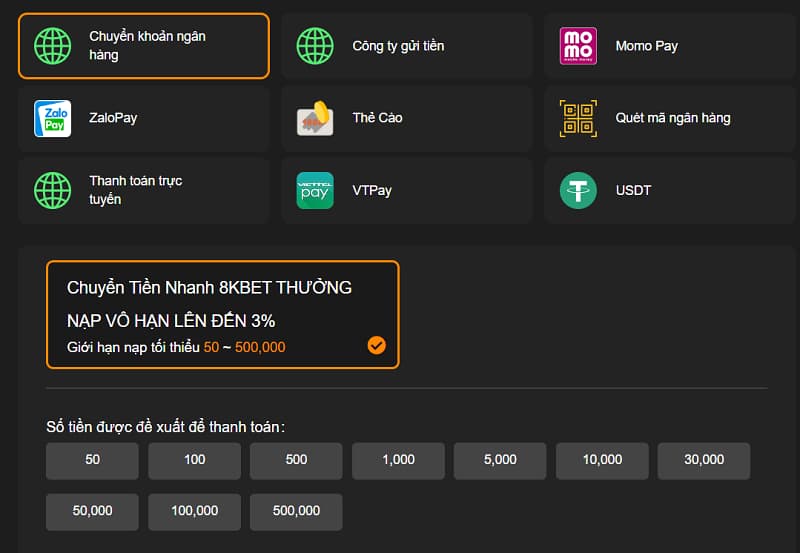Click the globe icon for Công ty gửi tiền
The image size is (800, 553).
(x=315, y=46)
